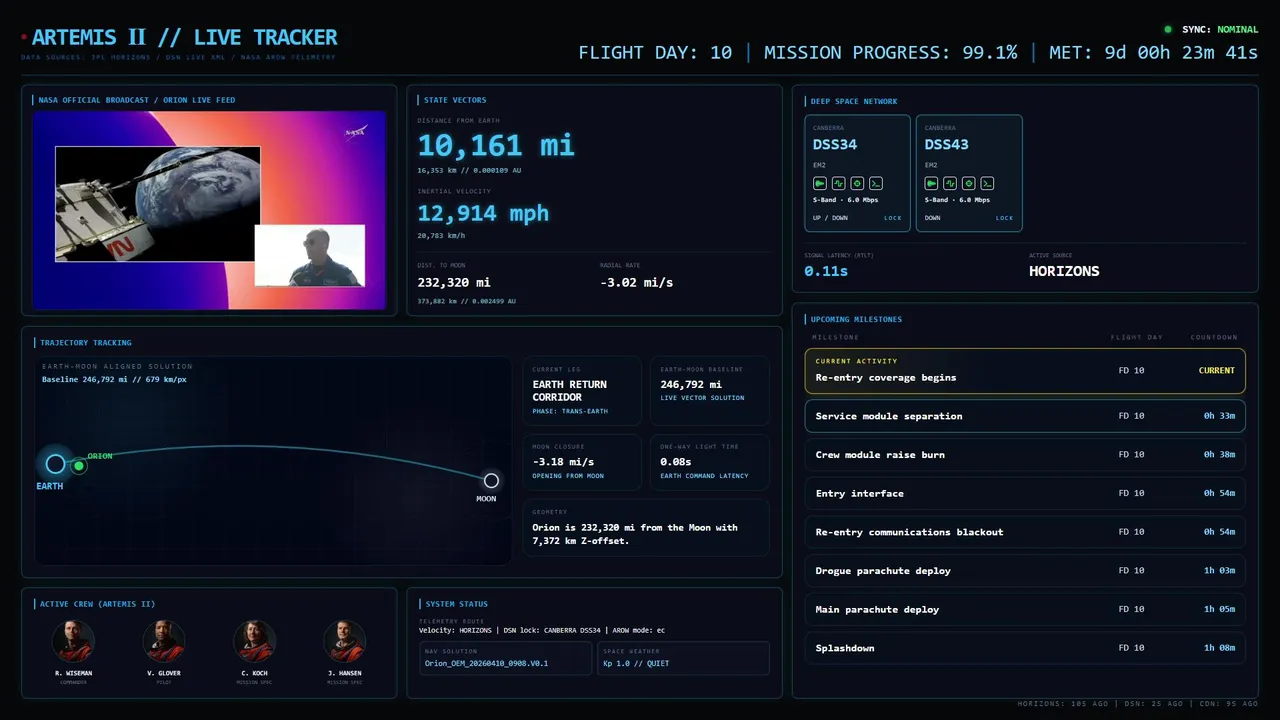Viewport: 1280px width, 720px height.
Task: Click the 0.11s signal latency value
Action: pyautogui.click(x=826, y=271)
